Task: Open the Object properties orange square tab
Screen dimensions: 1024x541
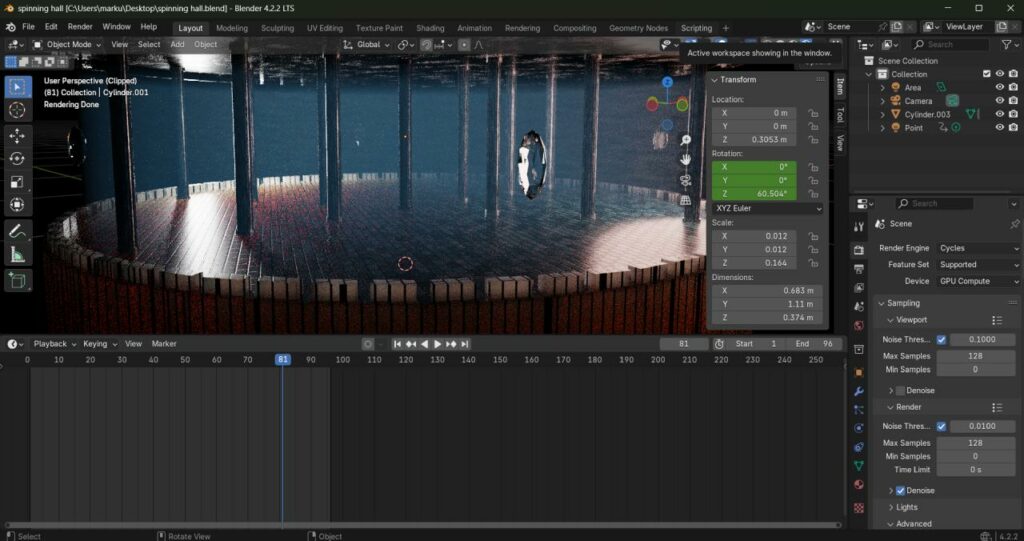Action: [x=859, y=372]
